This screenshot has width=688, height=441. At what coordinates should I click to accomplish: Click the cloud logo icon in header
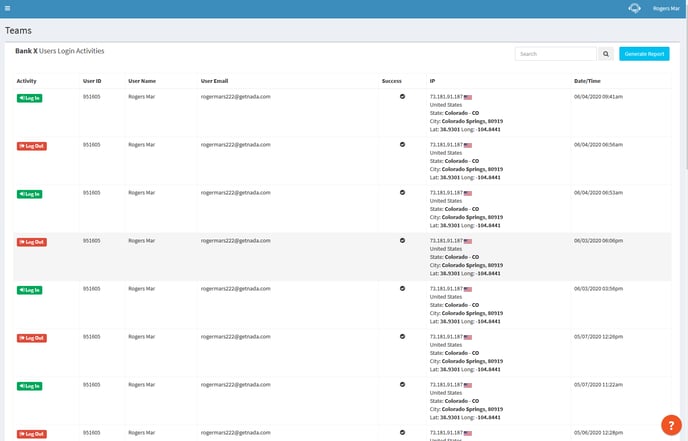(x=633, y=8)
